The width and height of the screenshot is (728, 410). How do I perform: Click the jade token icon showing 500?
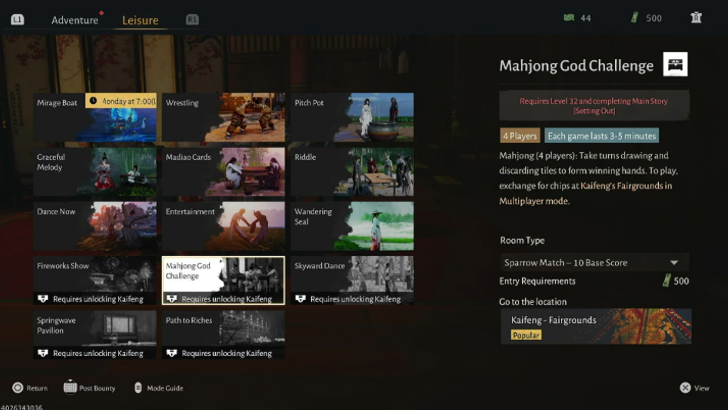pos(632,18)
